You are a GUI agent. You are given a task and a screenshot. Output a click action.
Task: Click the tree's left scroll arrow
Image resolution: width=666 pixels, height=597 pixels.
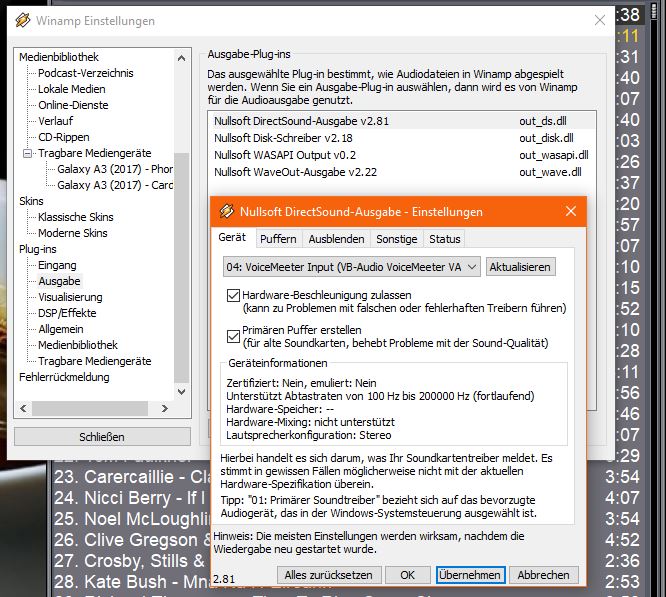click(23, 408)
